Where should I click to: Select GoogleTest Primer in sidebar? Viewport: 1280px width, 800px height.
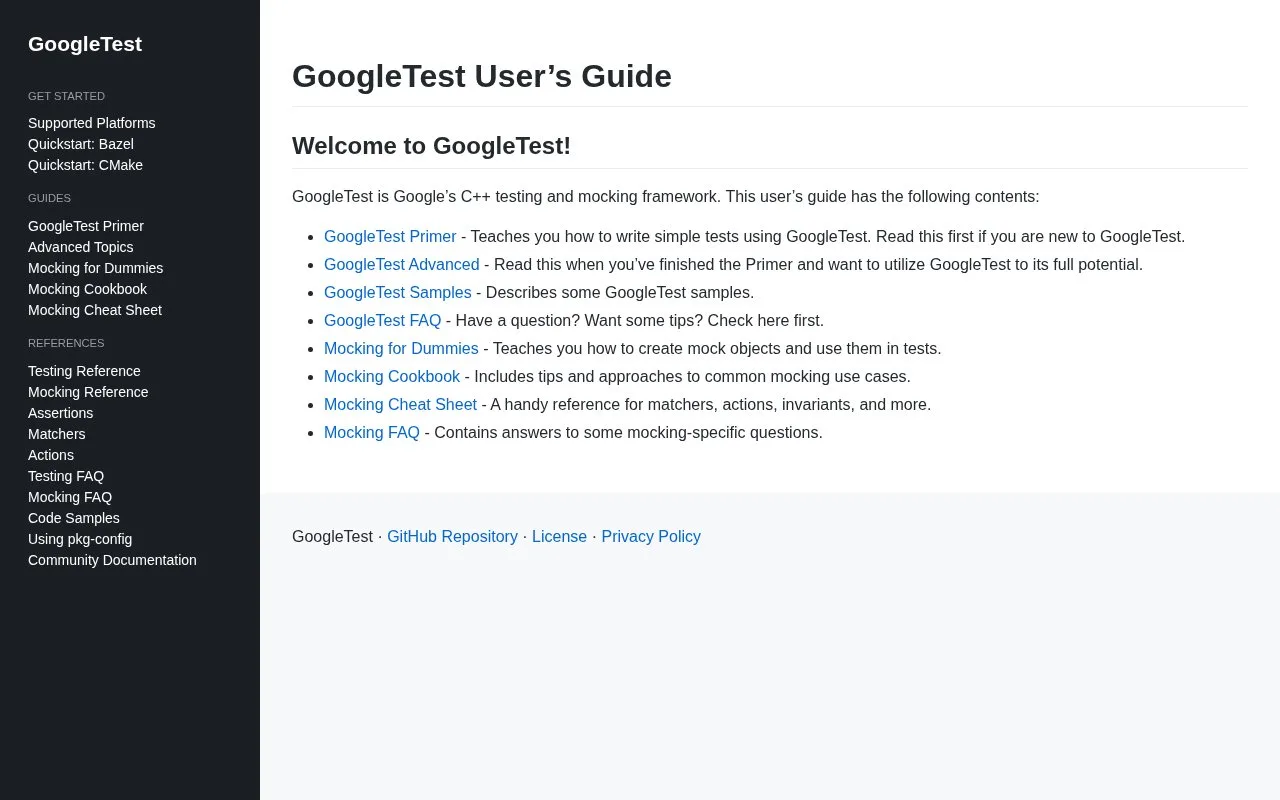[x=86, y=226]
